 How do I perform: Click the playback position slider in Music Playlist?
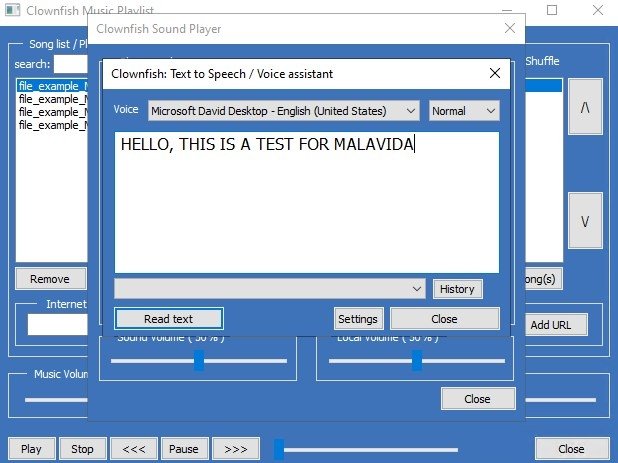(x=367, y=449)
